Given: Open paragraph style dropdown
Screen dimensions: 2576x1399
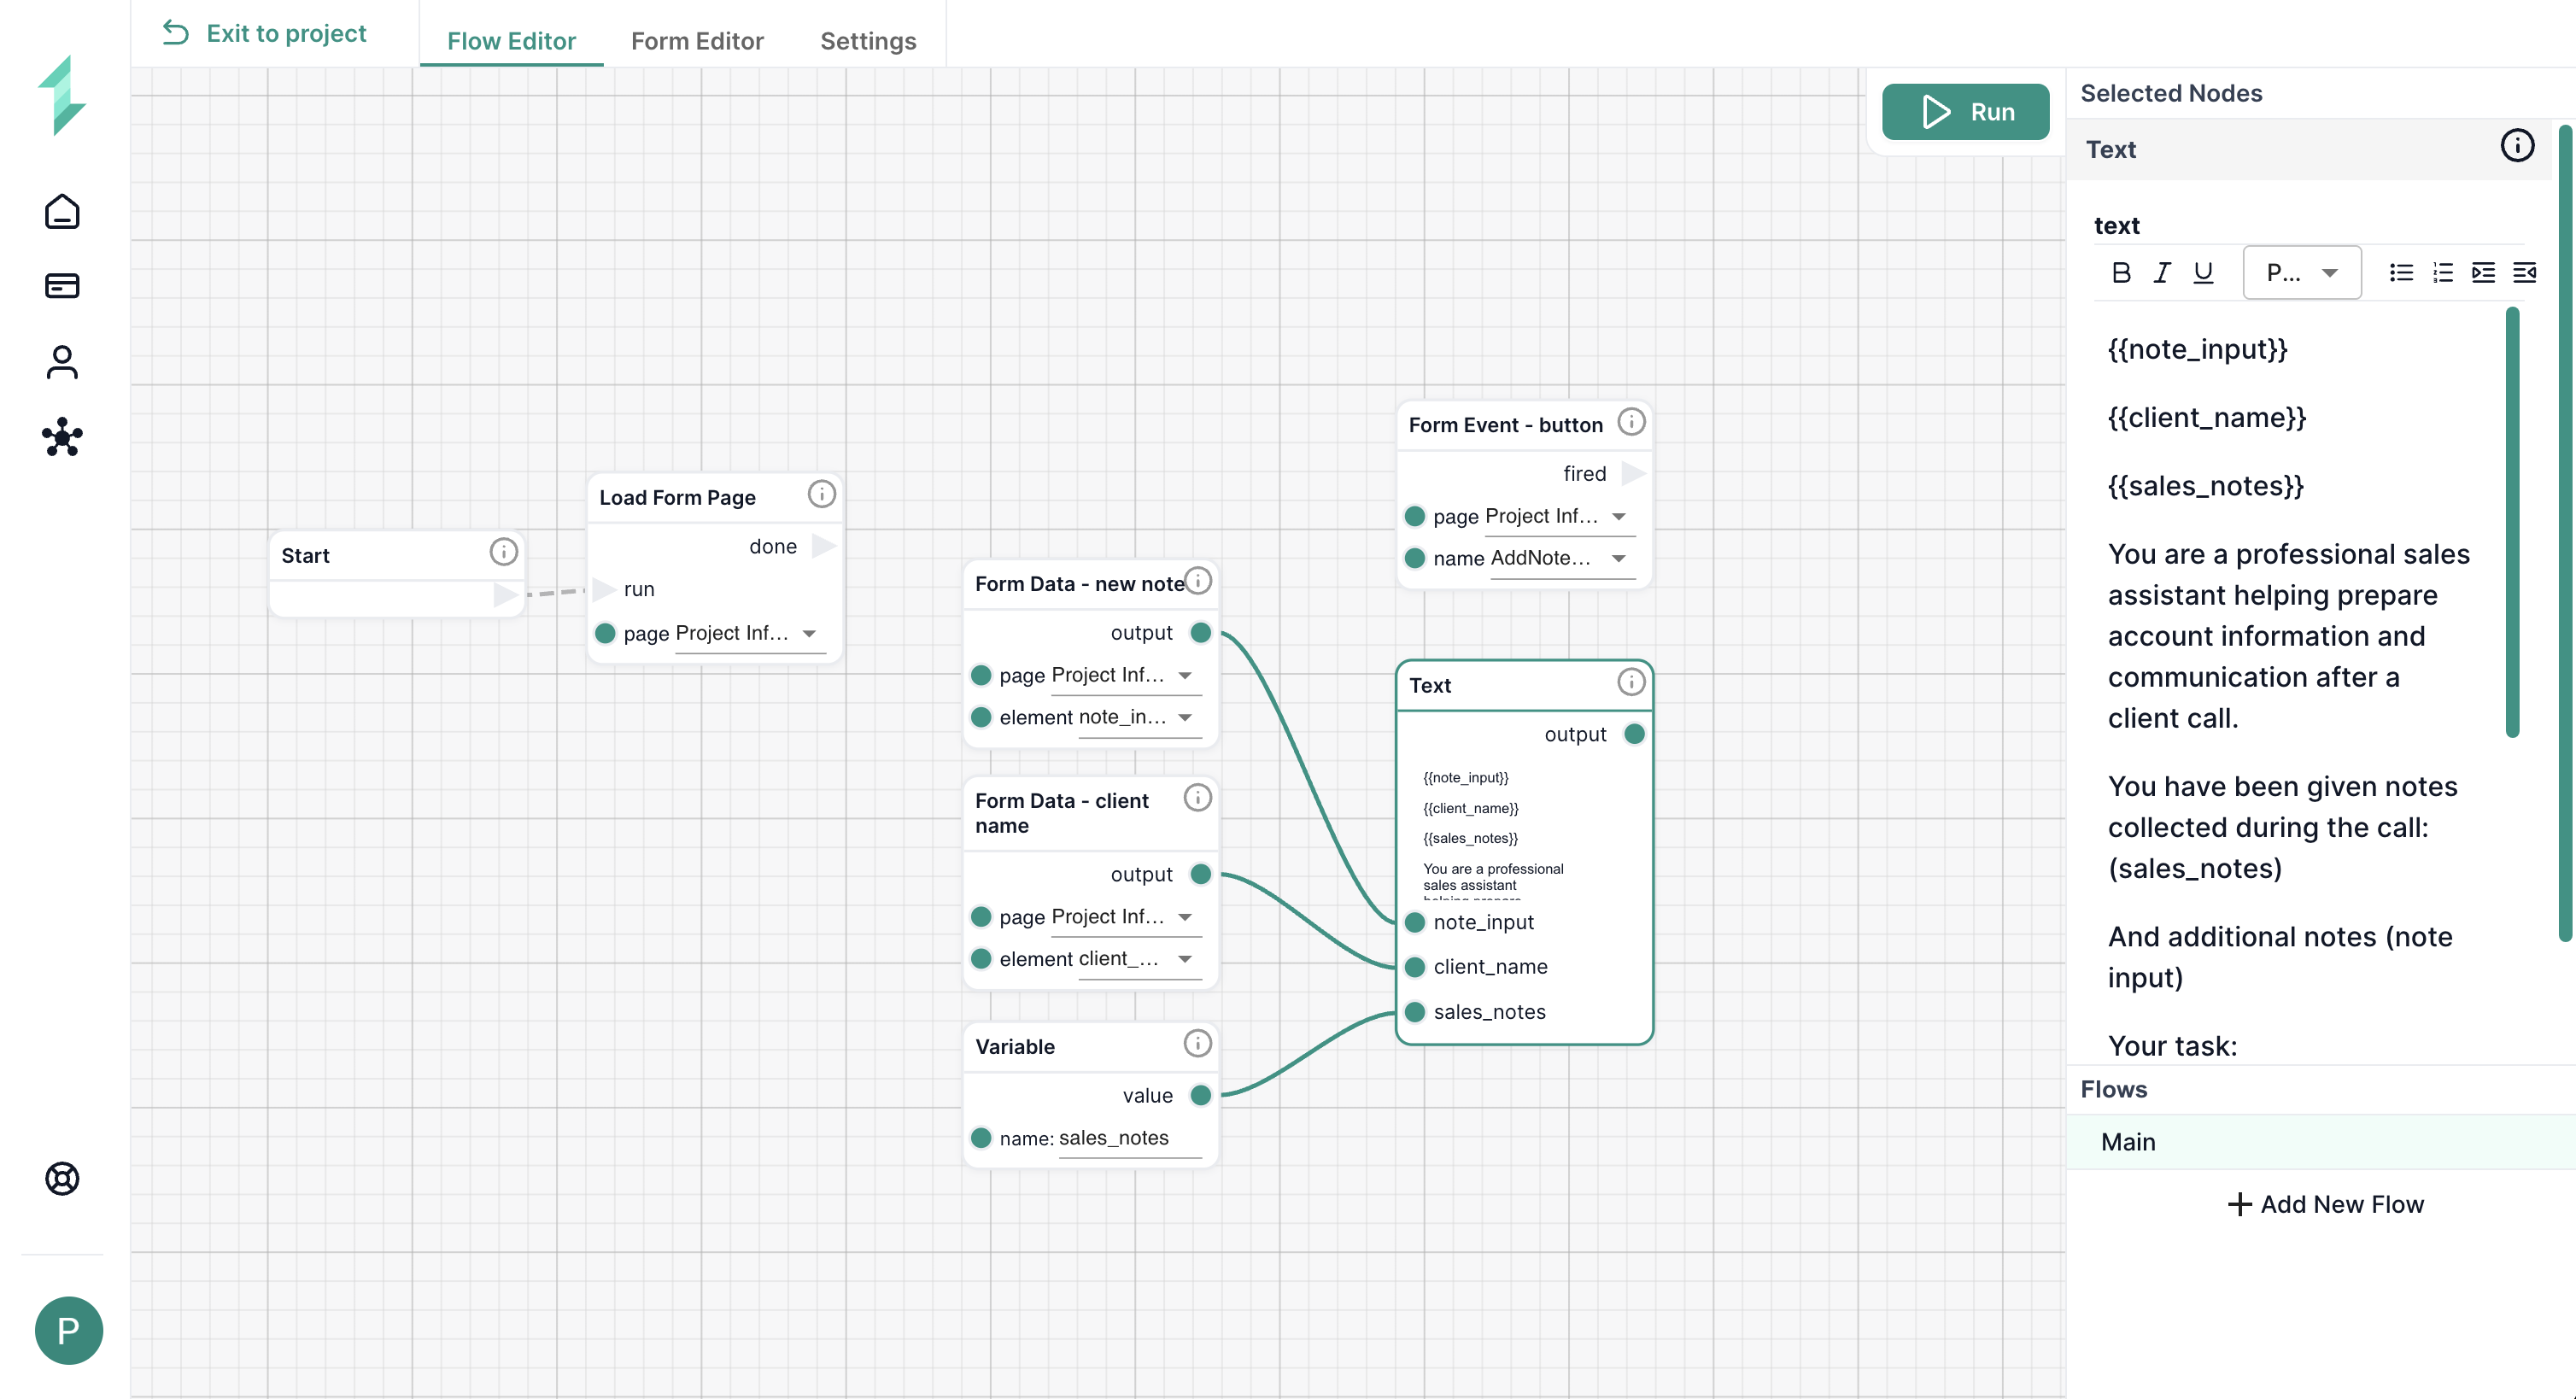Looking at the screenshot, I should pos(2302,273).
